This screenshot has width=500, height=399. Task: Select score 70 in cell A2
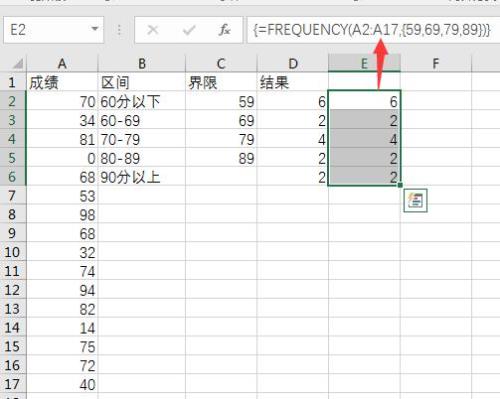click(62, 101)
